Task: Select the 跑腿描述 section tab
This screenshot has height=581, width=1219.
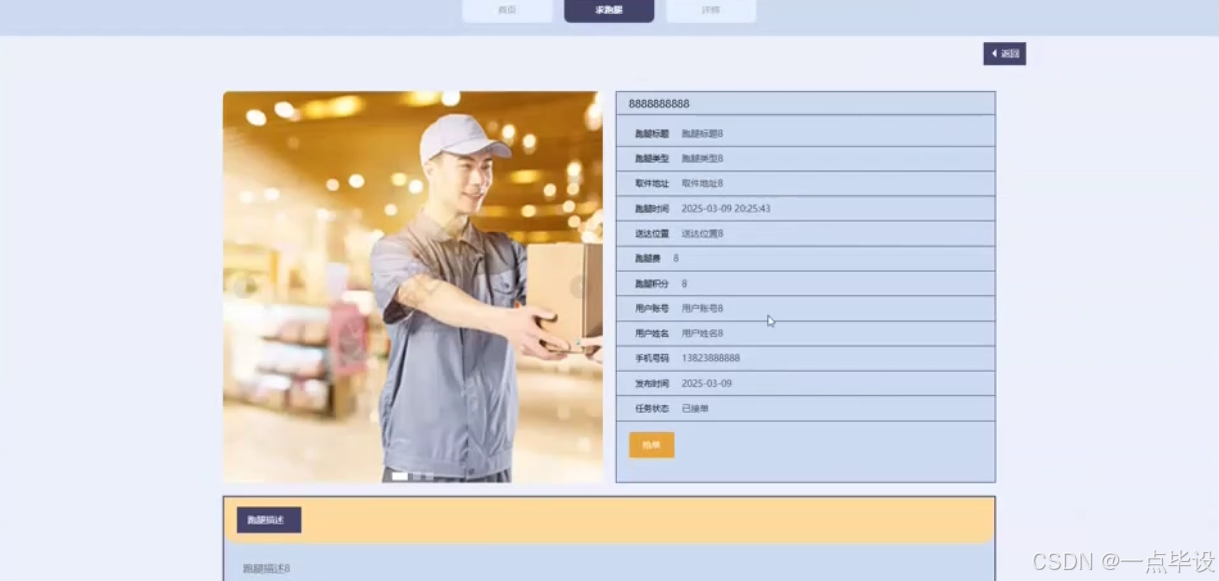Action: click(269, 520)
